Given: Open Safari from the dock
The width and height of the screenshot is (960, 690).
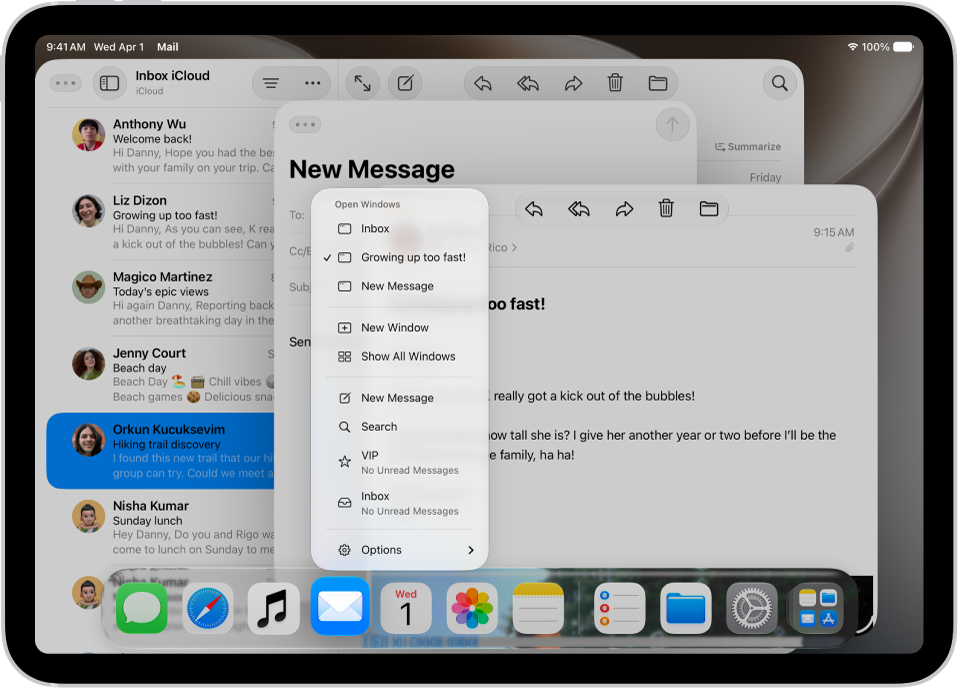Looking at the screenshot, I should point(208,608).
